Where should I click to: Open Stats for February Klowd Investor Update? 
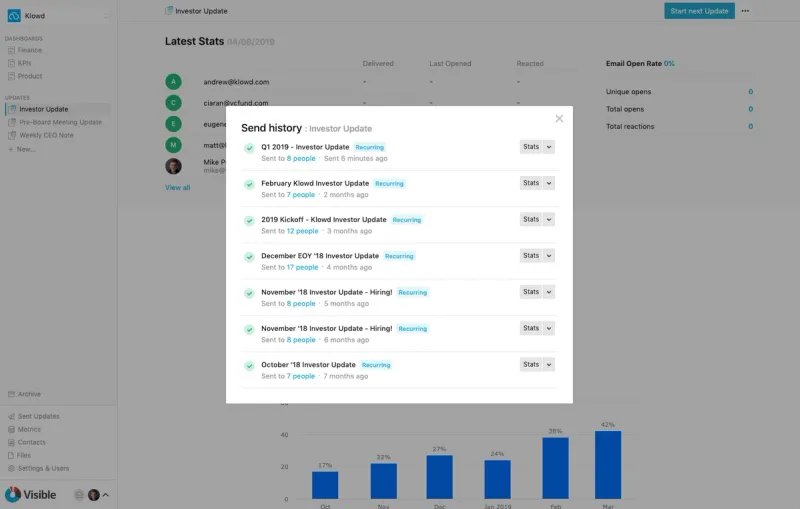(531, 183)
